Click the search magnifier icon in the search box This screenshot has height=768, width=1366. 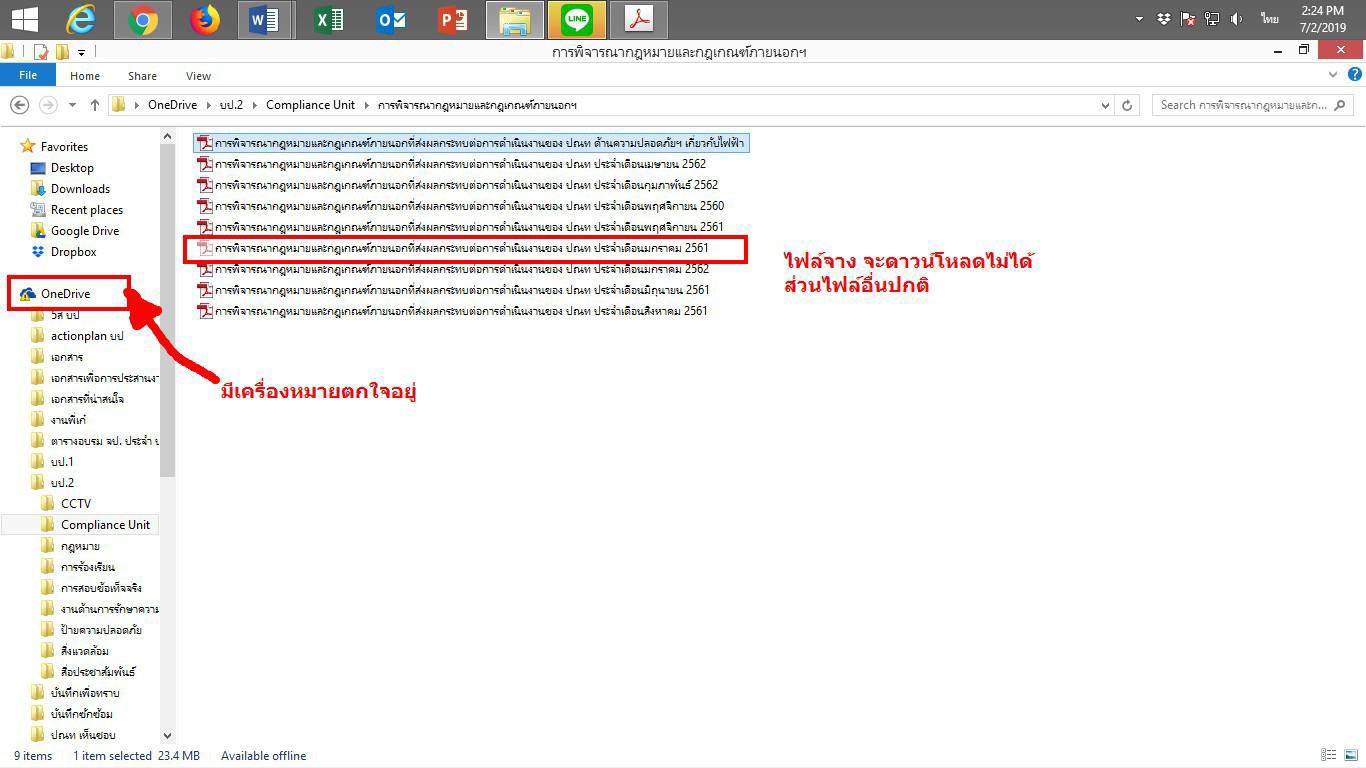1340,105
